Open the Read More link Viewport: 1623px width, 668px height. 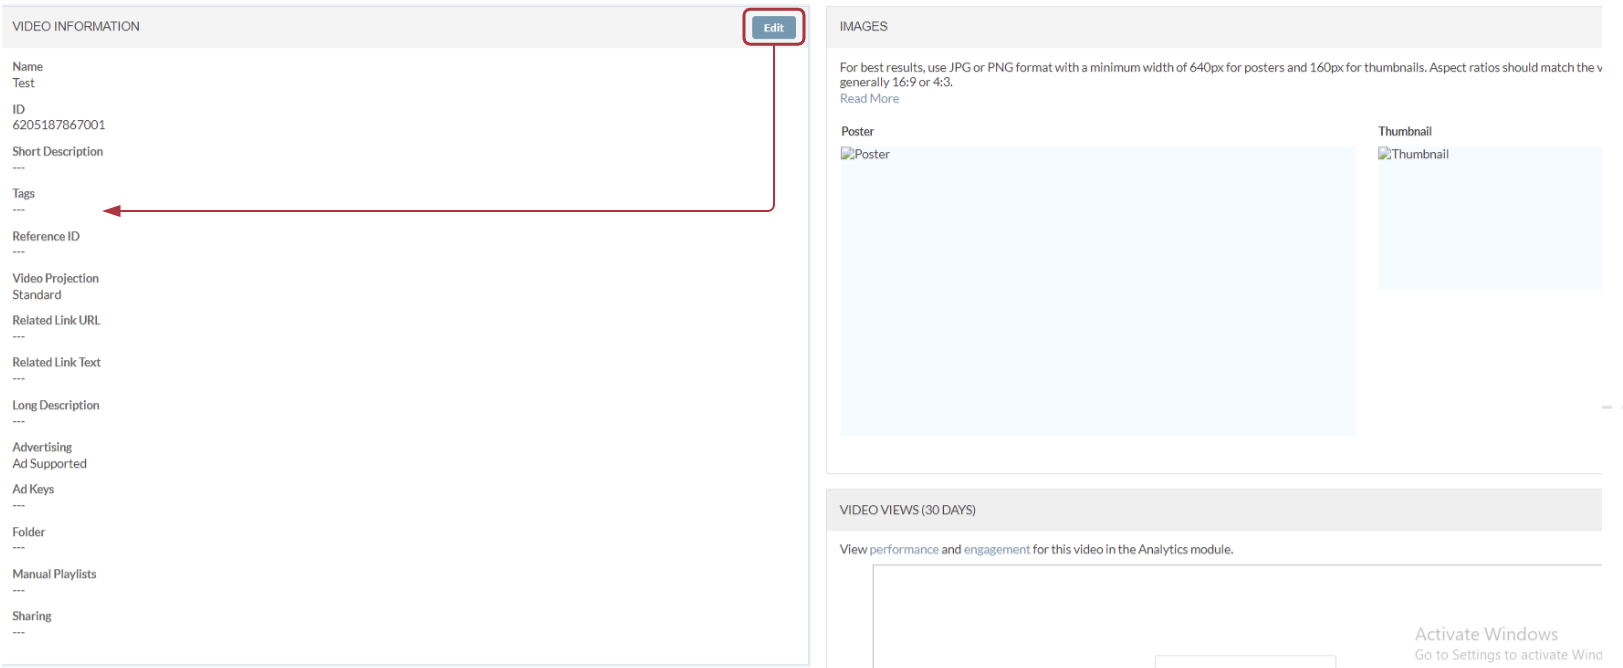(869, 99)
